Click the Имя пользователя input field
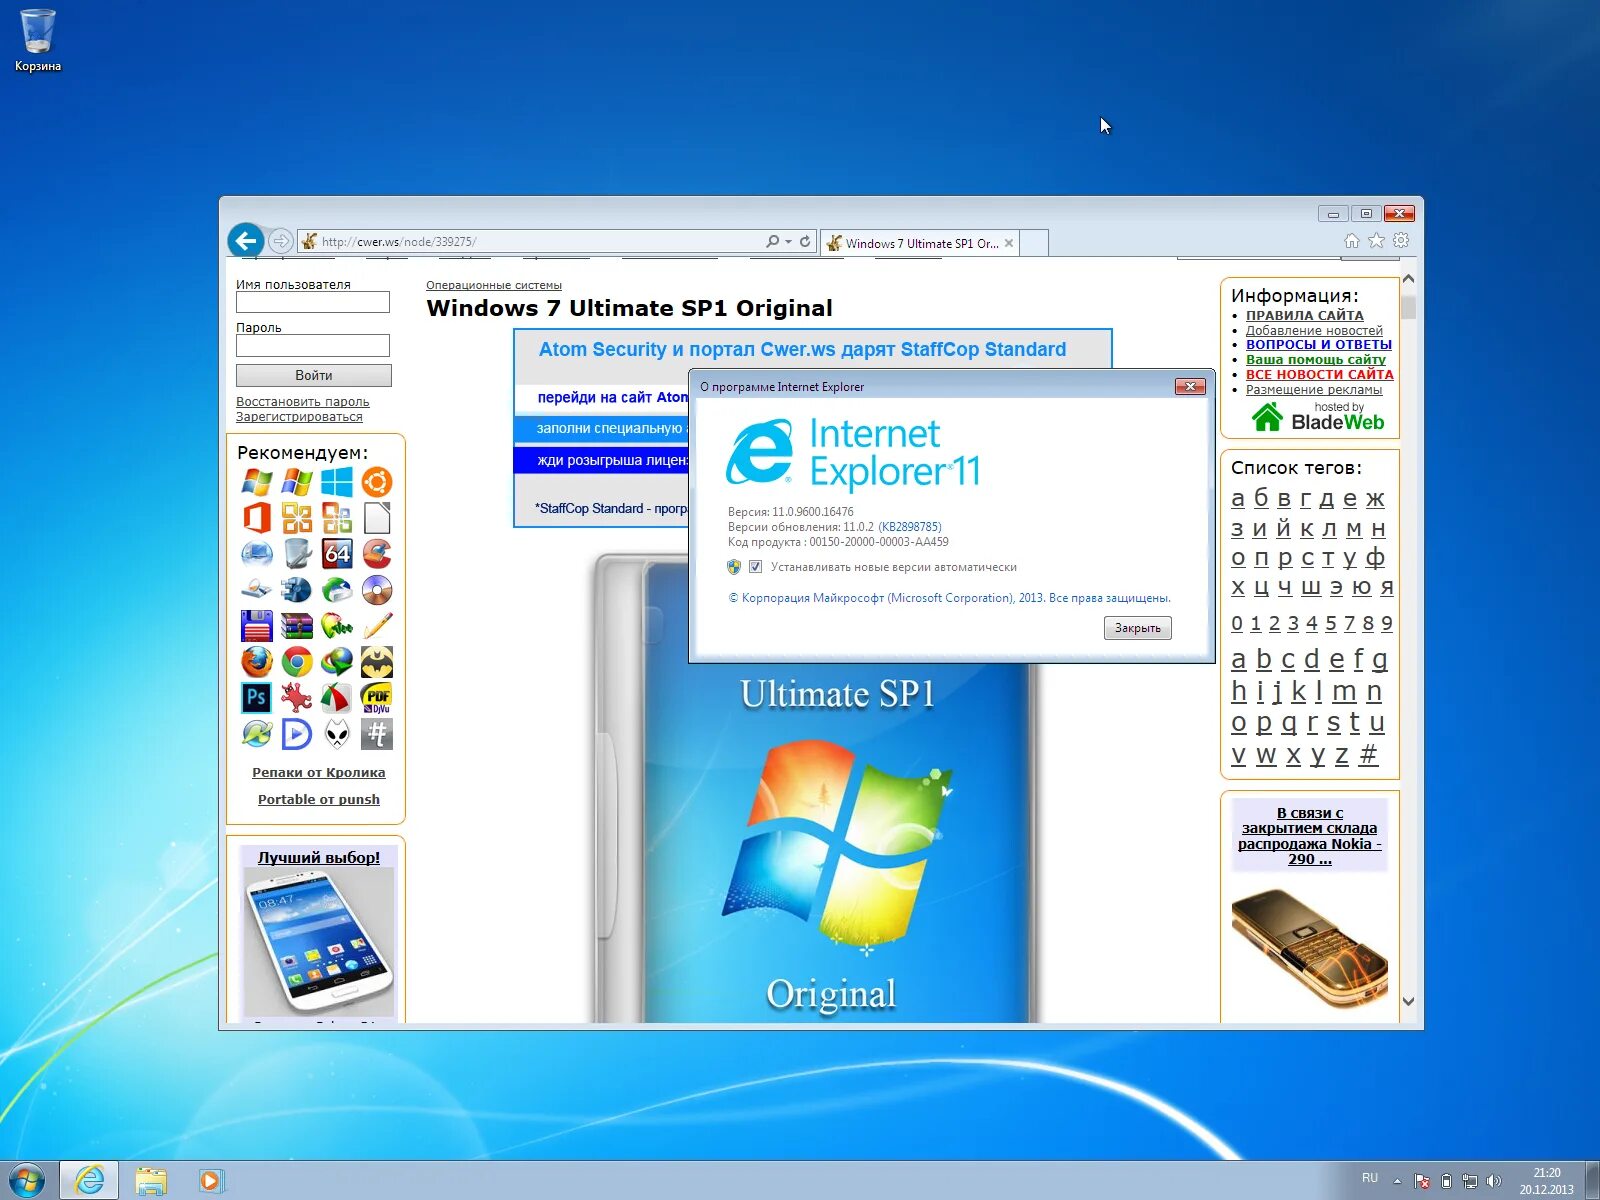1600x1200 pixels. click(x=312, y=302)
